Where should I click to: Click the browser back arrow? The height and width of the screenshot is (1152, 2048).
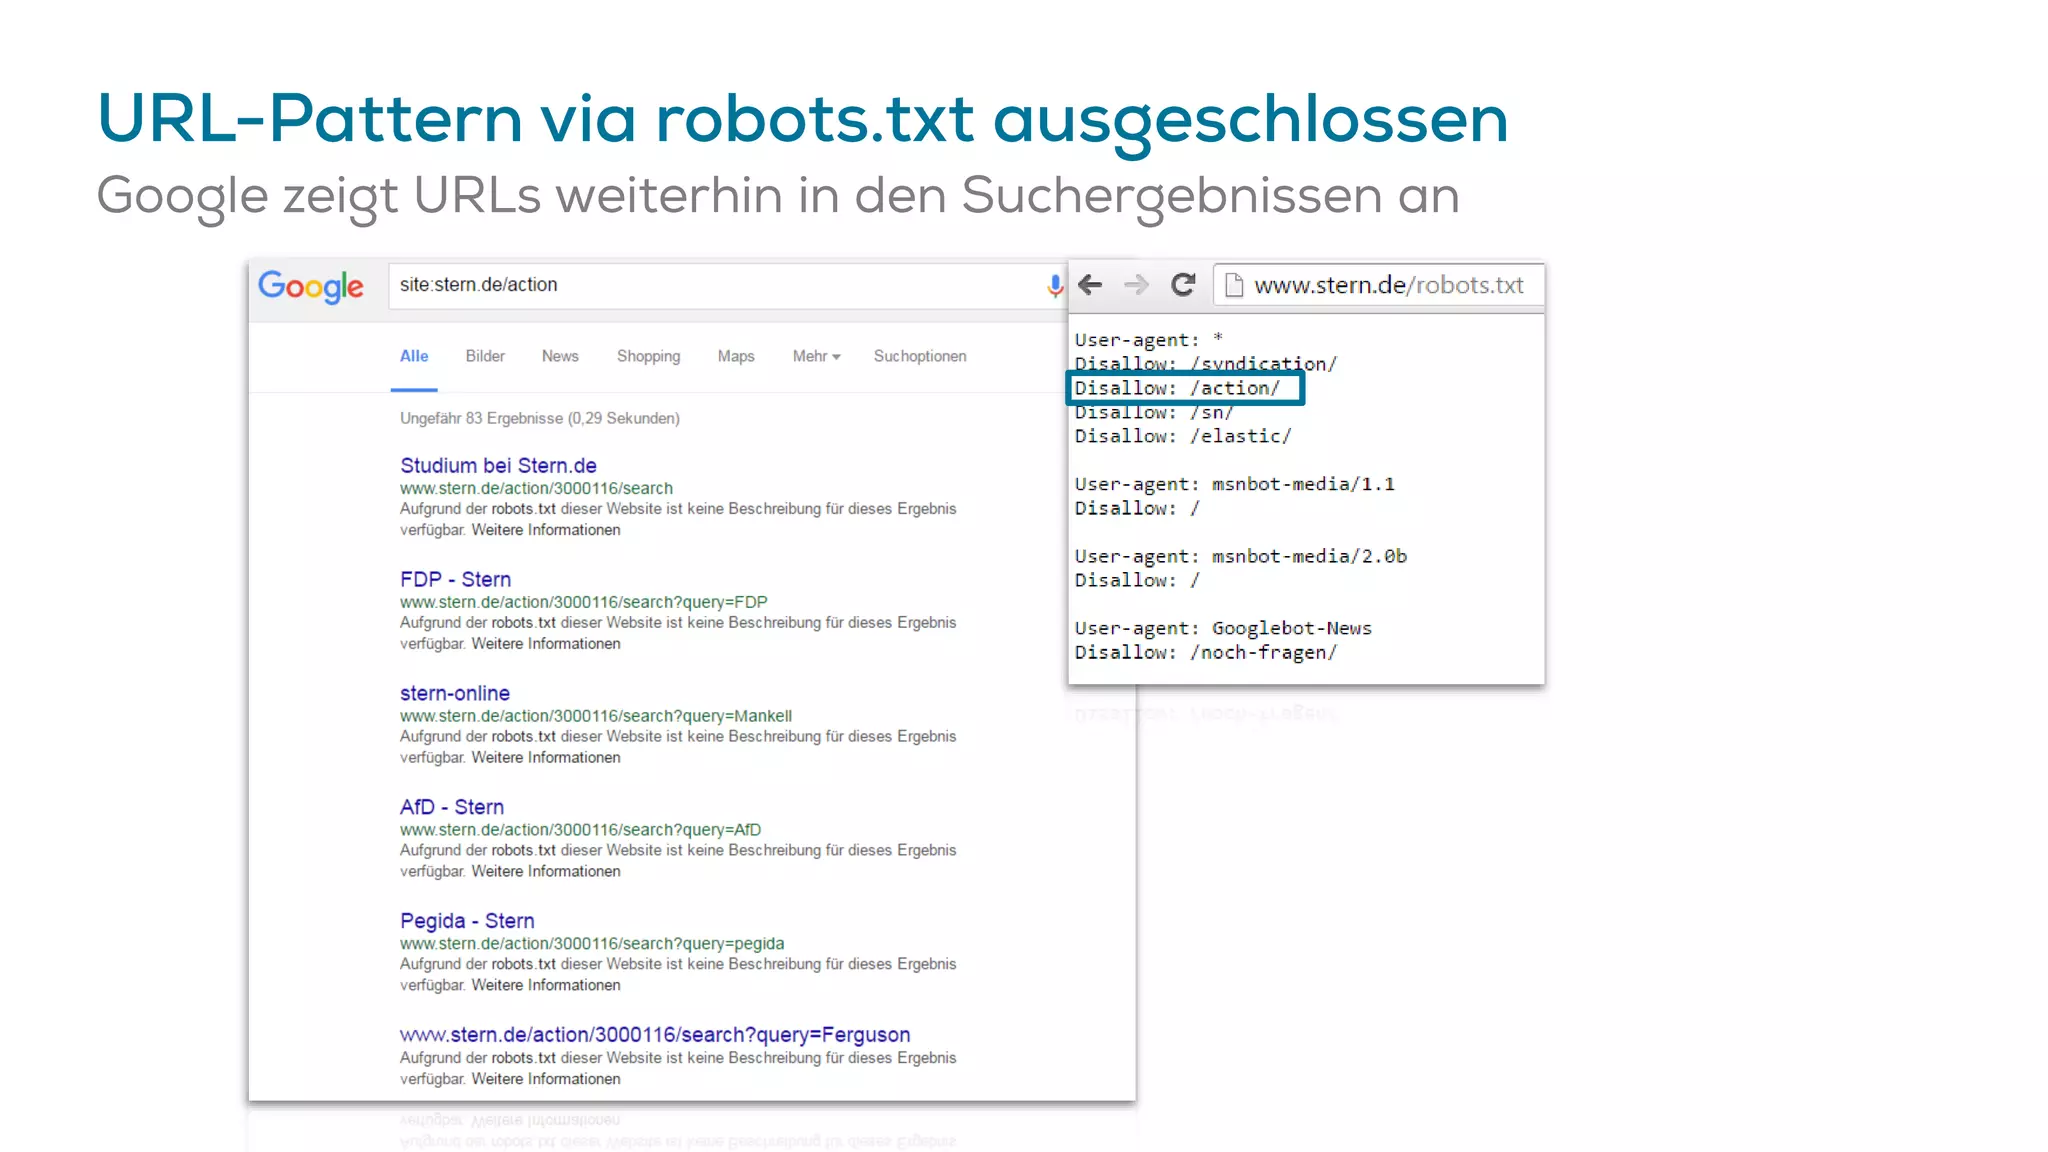(1090, 285)
